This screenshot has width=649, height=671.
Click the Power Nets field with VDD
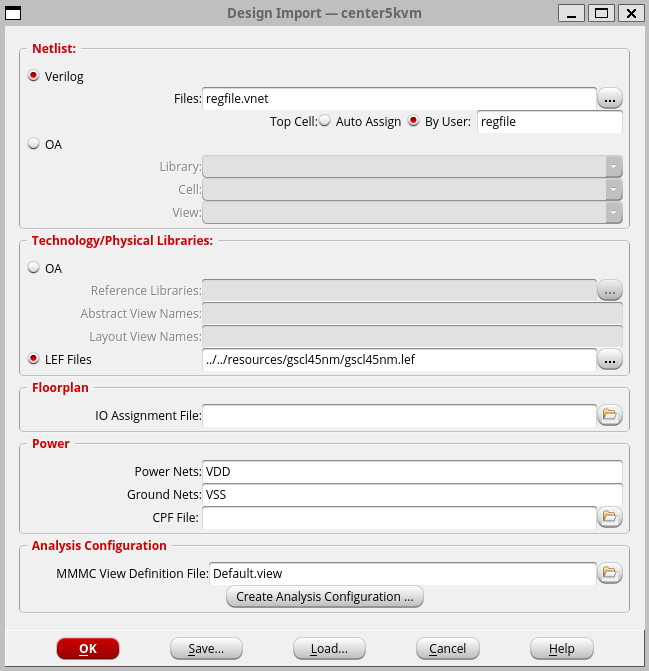point(412,472)
